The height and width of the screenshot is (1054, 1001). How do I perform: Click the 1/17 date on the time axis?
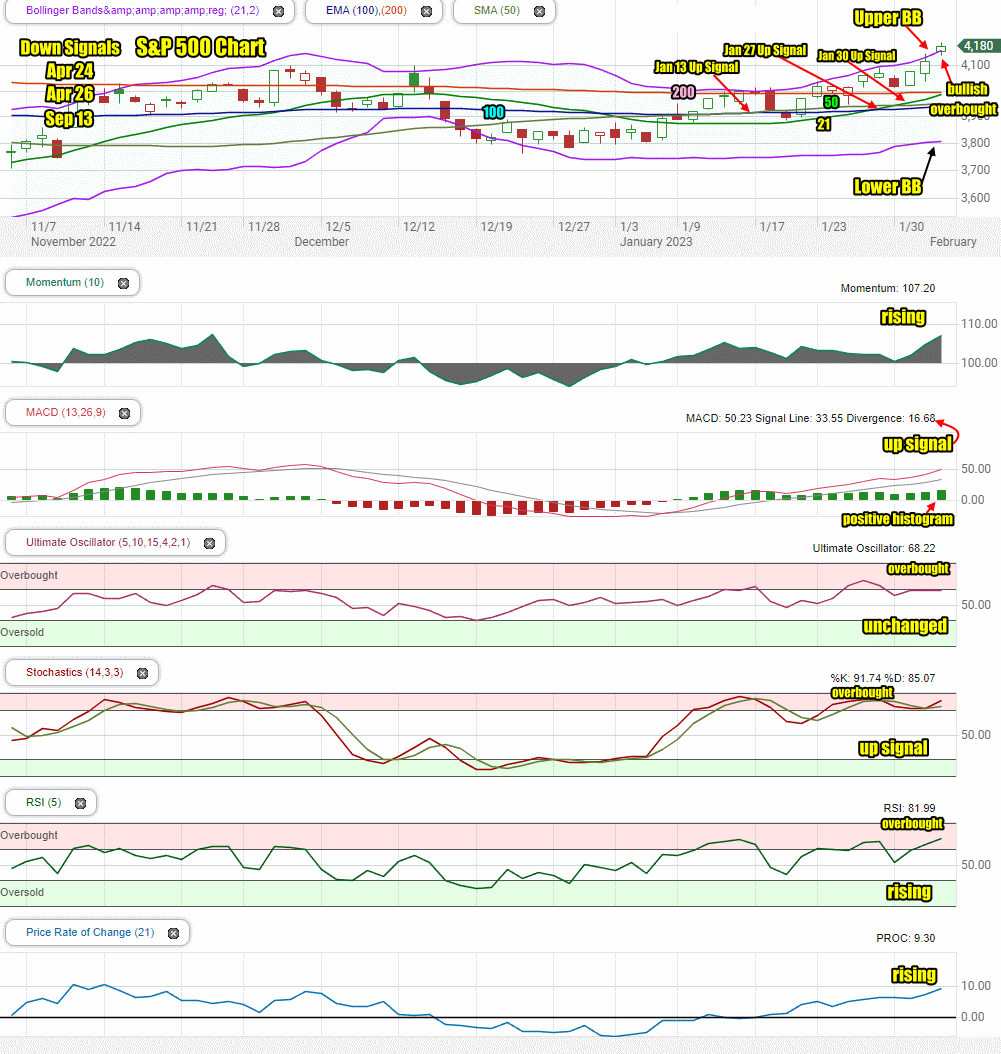(772, 227)
